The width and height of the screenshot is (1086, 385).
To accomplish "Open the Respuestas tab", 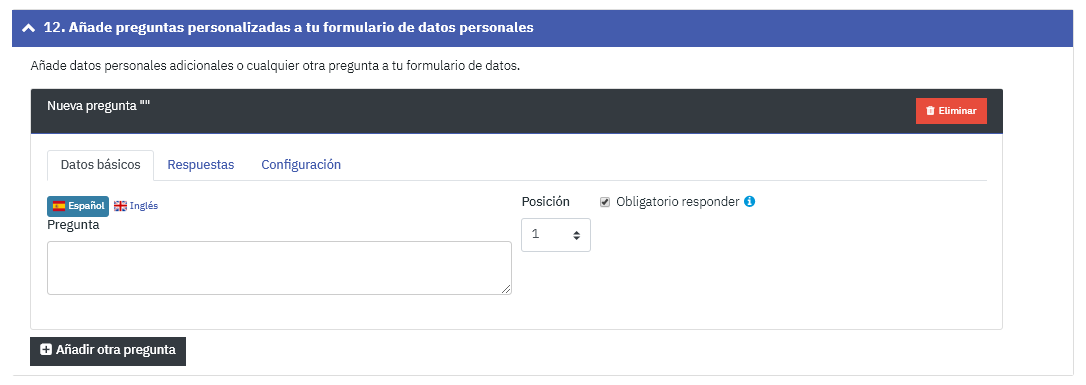I will click(x=201, y=165).
